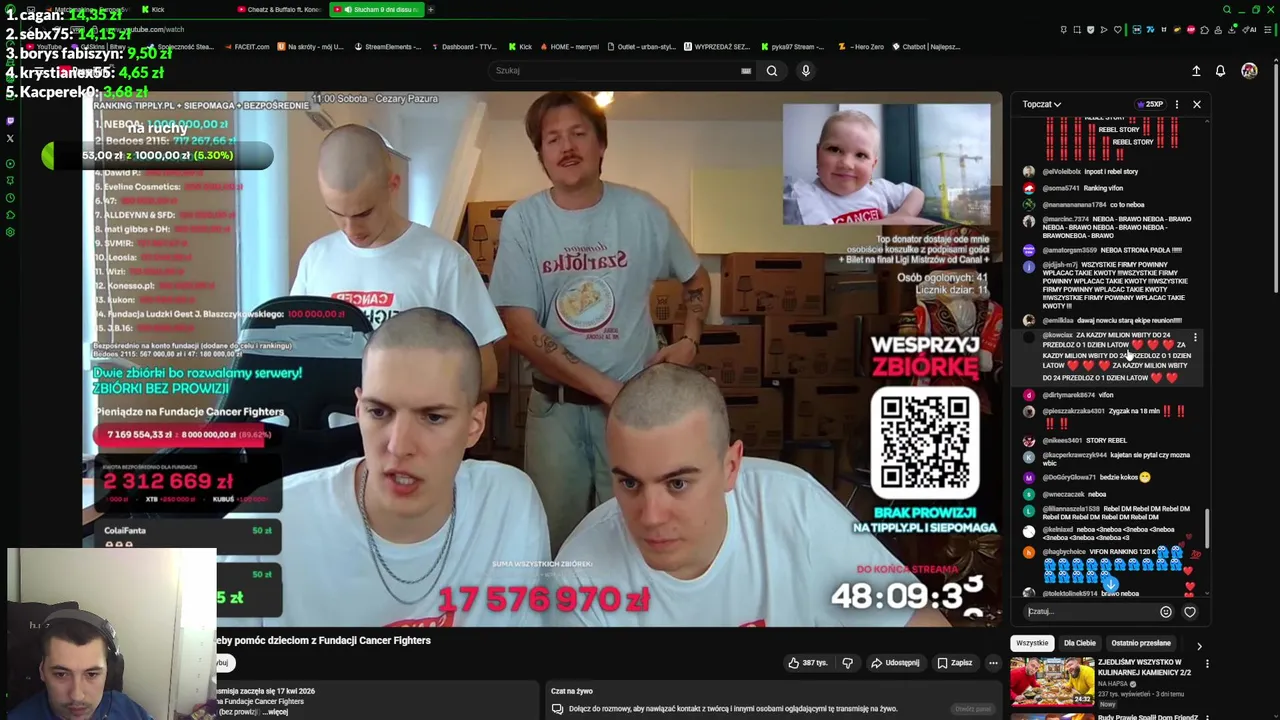
Task: Like the video (387 tys.)
Action: click(808, 662)
